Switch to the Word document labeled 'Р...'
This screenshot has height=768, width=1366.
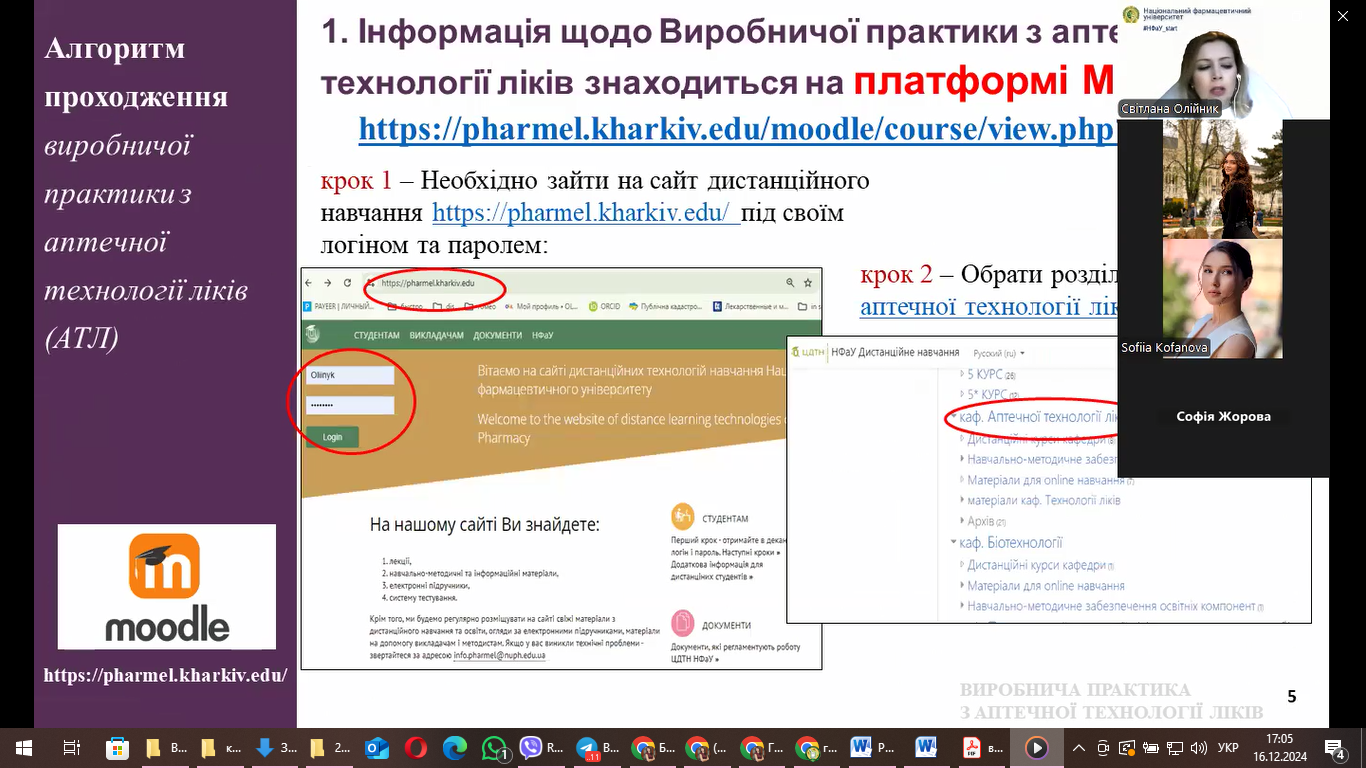[x=871, y=747]
